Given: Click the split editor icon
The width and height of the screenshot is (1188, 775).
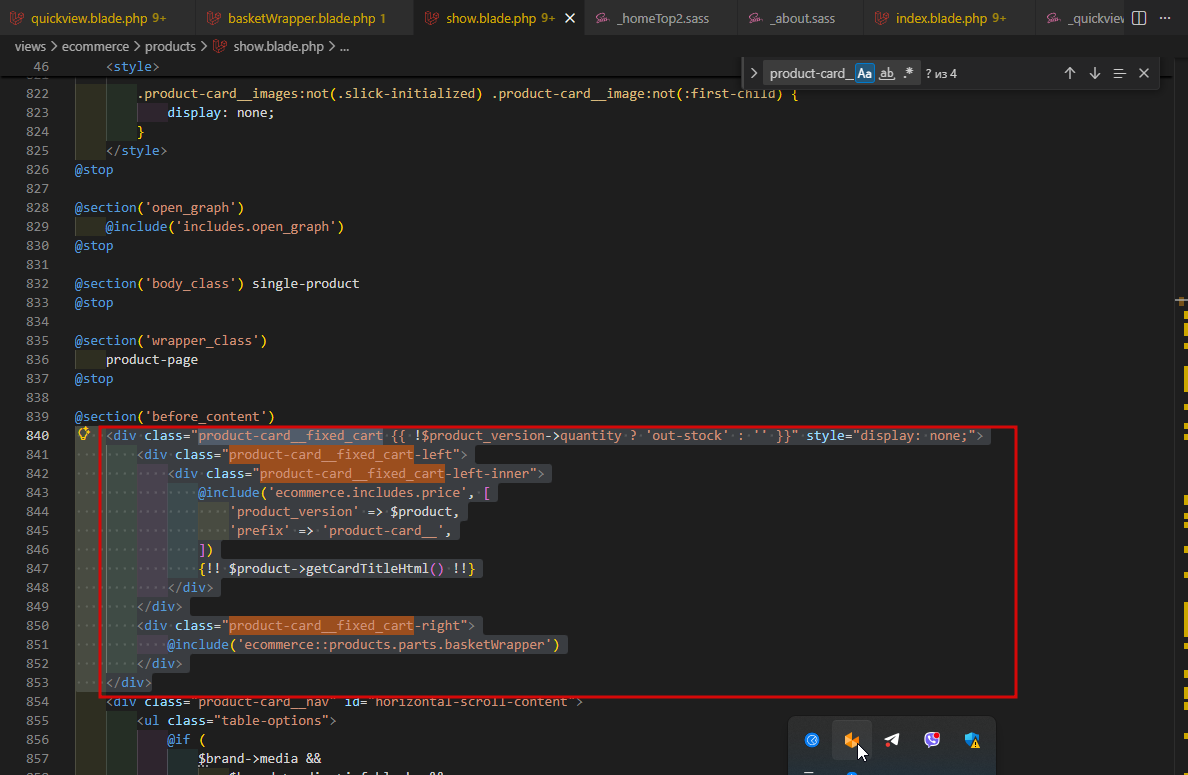Looking at the screenshot, I should [x=1139, y=18].
